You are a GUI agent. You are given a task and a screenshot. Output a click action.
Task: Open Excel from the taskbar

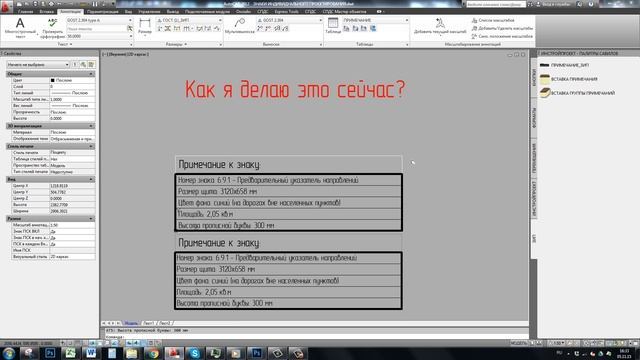click(x=71, y=353)
